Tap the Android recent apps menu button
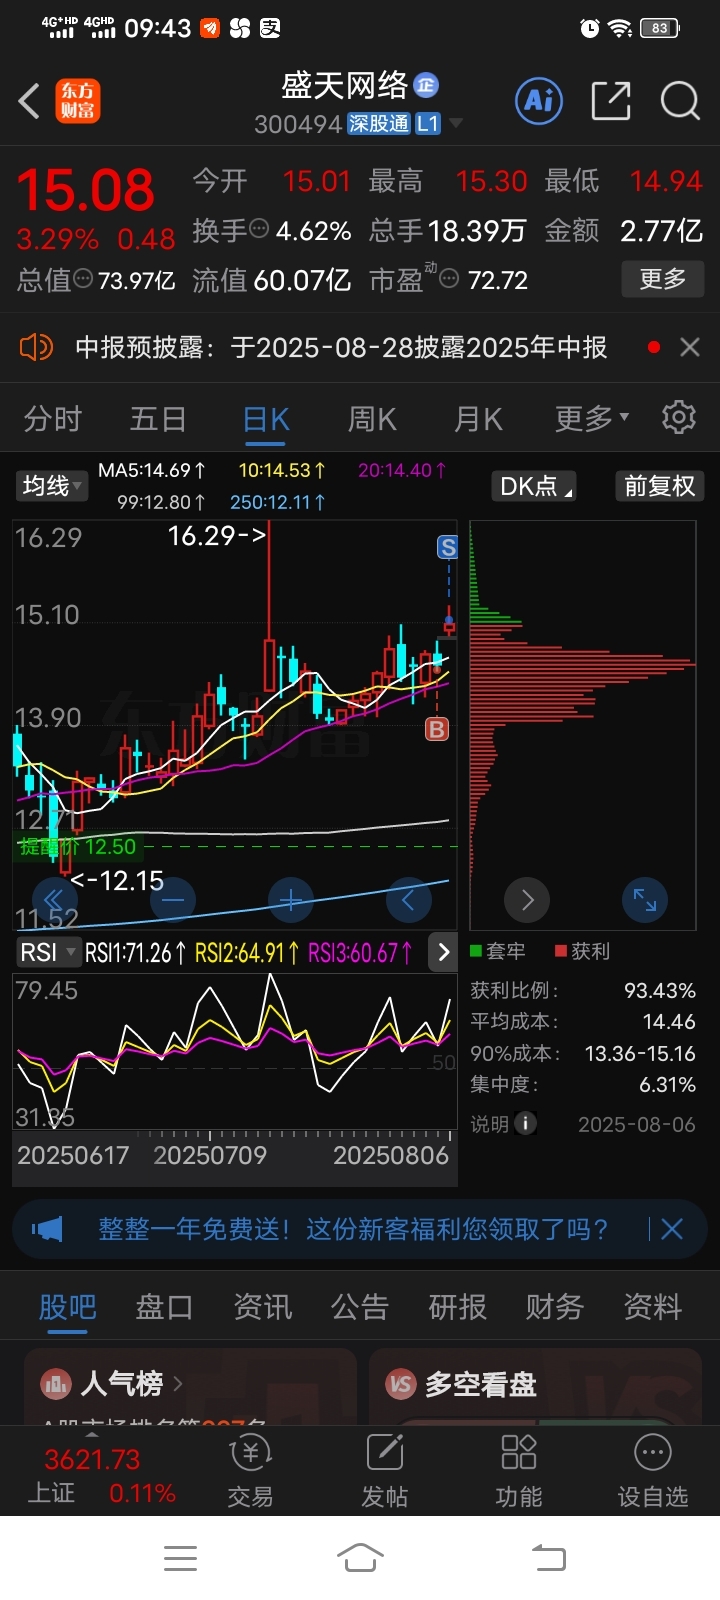The width and height of the screenshot is (720, 1600). [180, 1557]
